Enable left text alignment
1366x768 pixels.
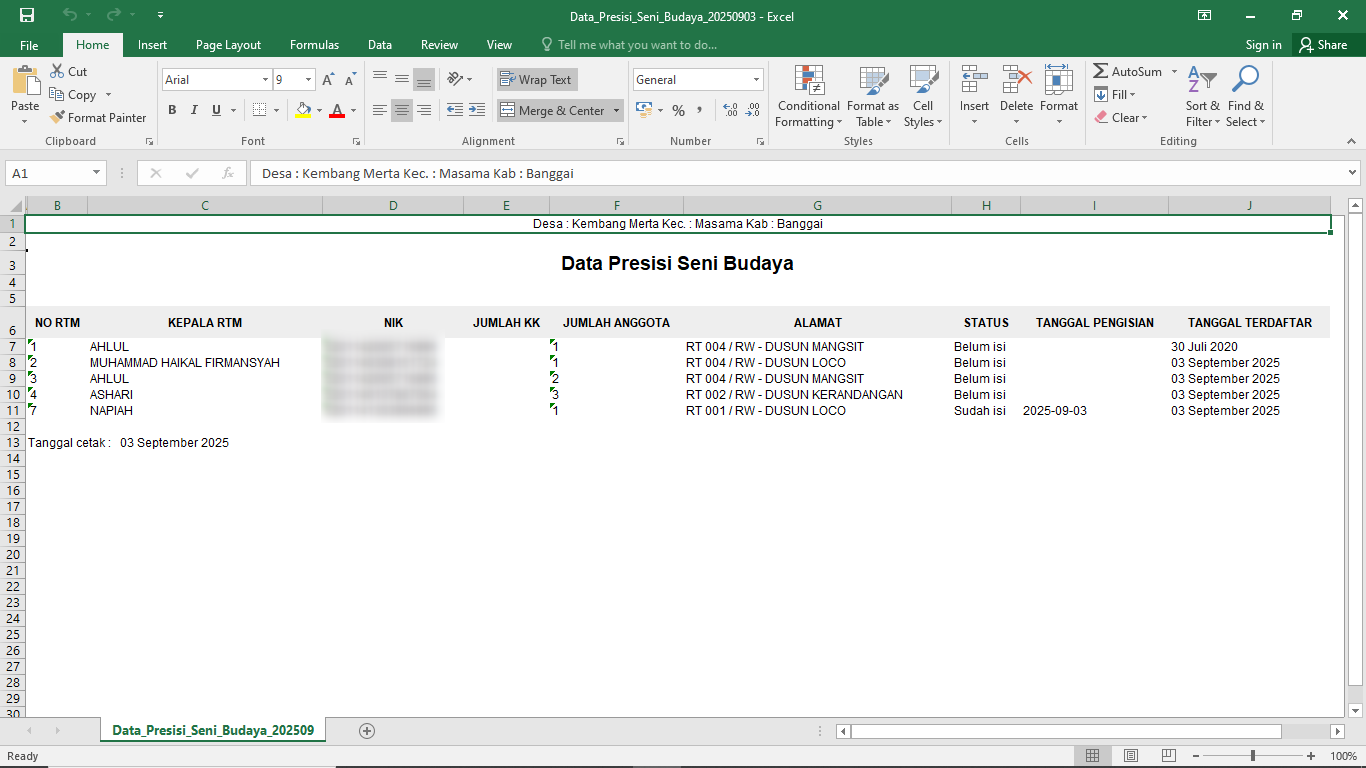pyautogui.click(x=380, y=110)
